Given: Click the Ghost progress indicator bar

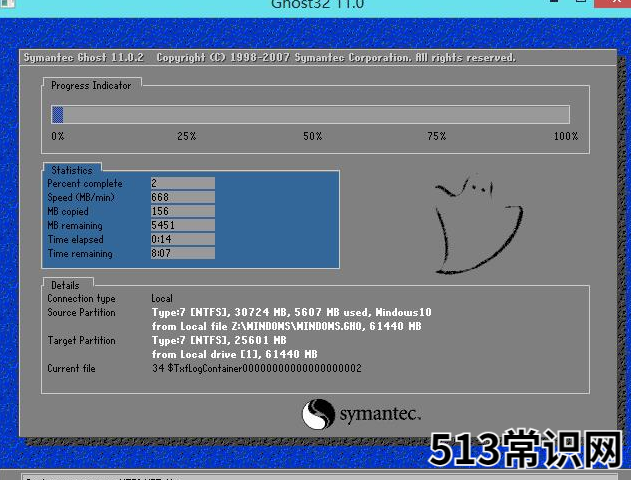Looking at the screenshot, I should pos(310,115).
